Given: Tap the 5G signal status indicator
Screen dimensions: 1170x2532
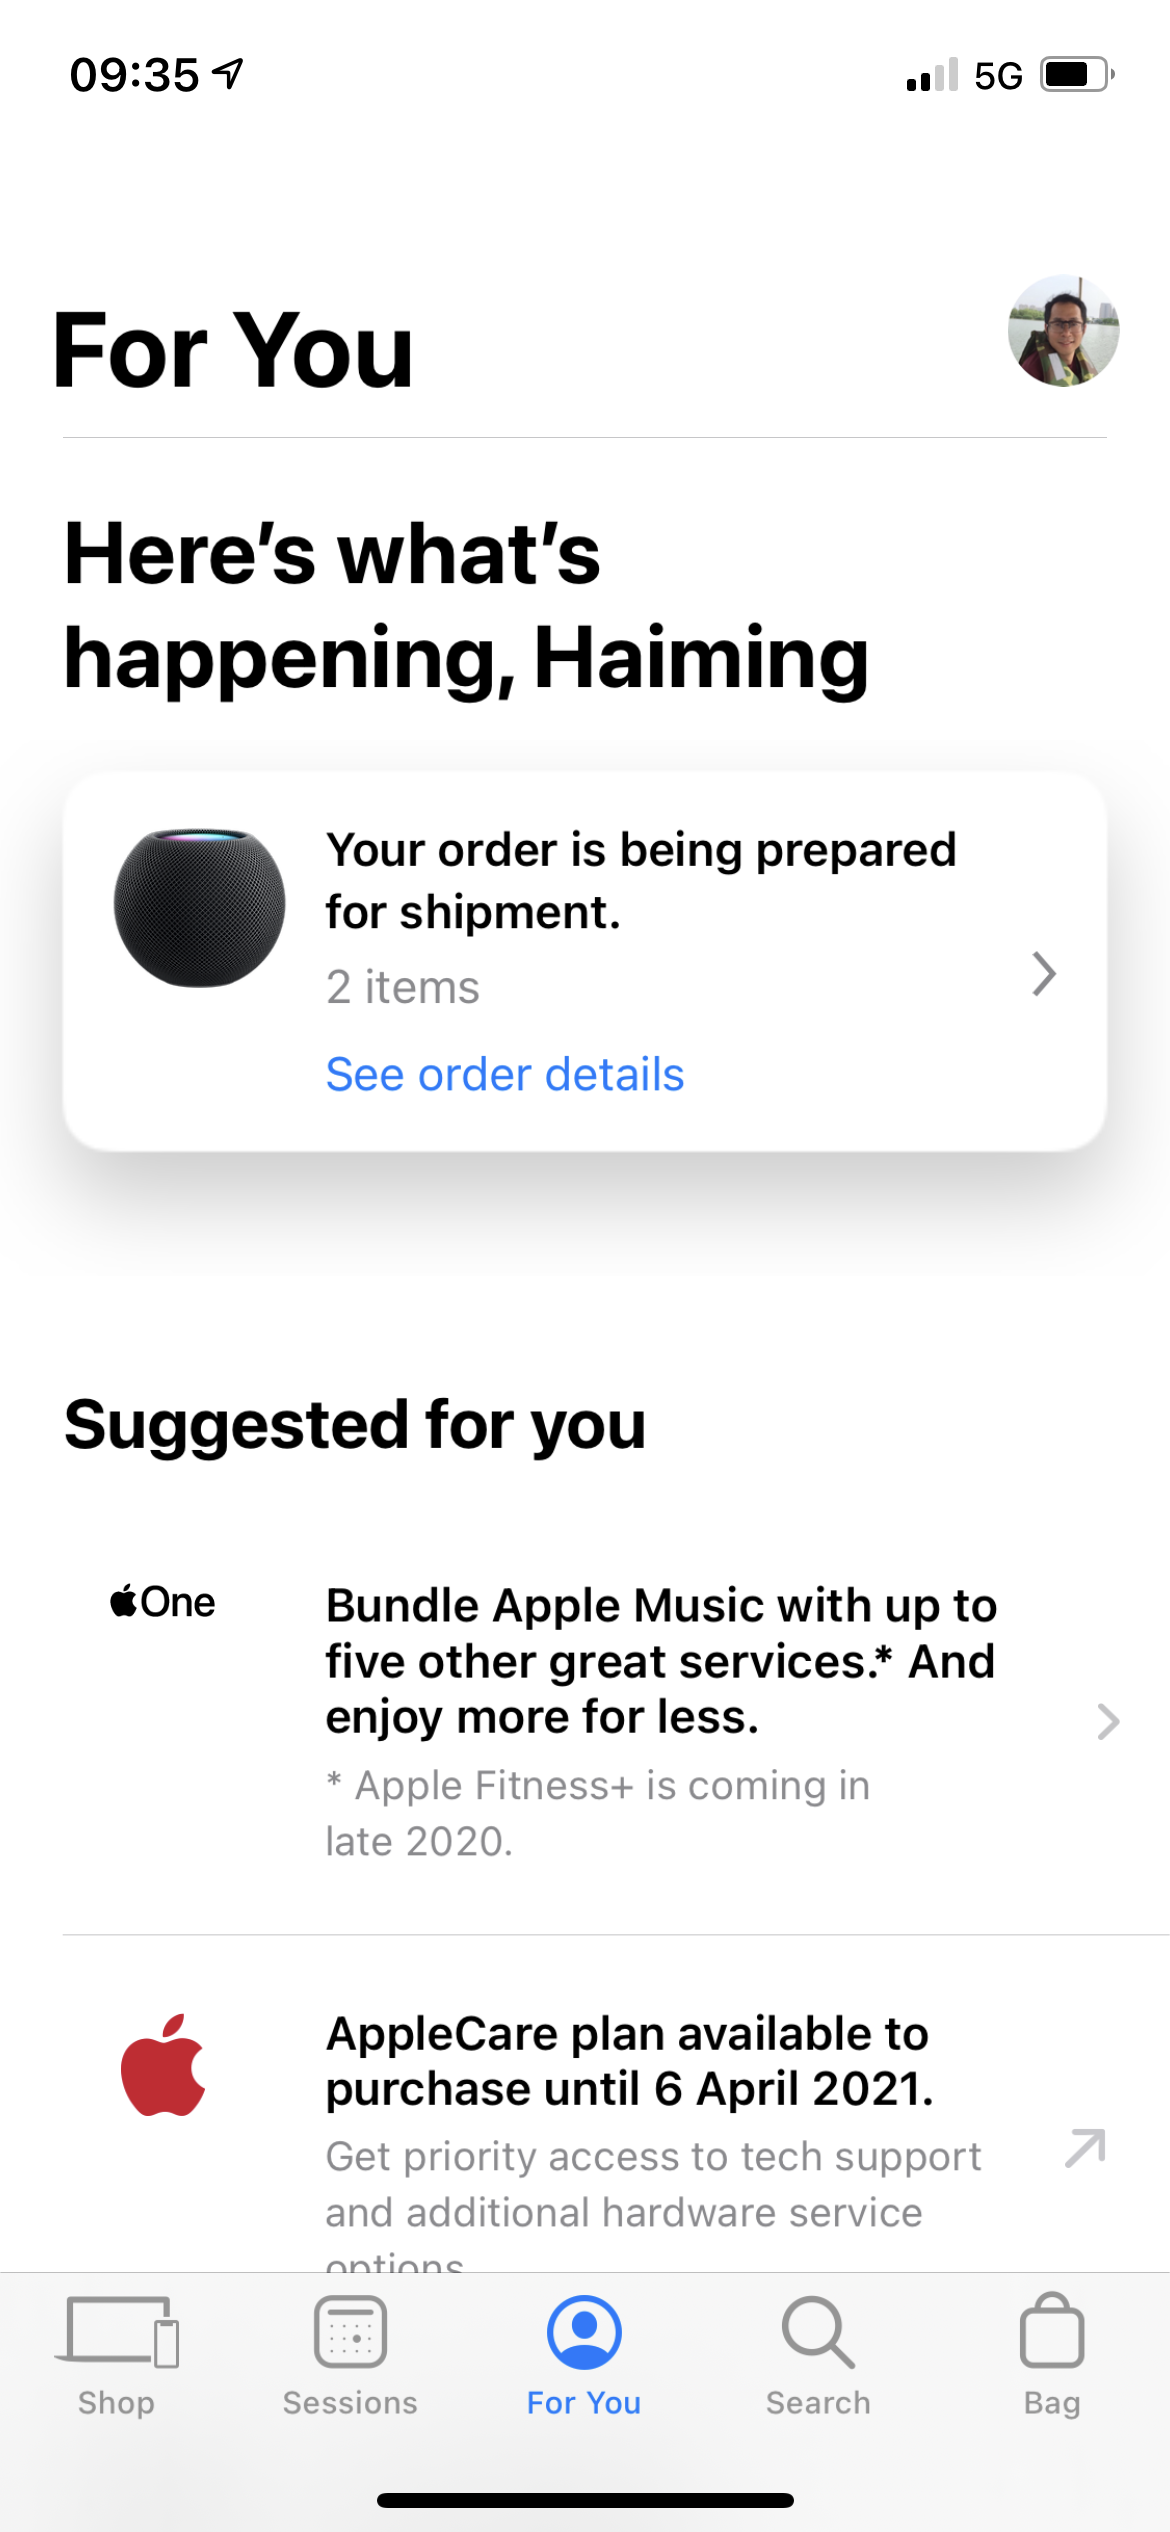Looking at the screenshot, I should click(x=998, y=76).
